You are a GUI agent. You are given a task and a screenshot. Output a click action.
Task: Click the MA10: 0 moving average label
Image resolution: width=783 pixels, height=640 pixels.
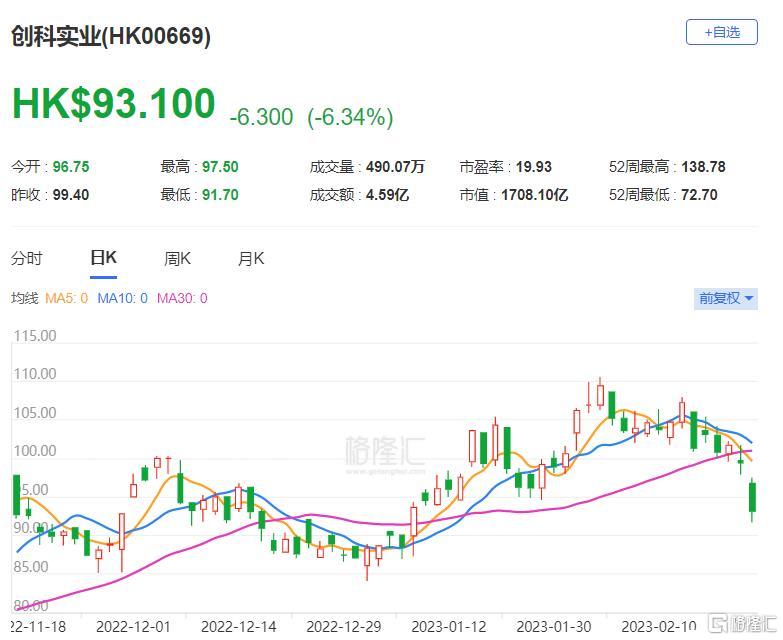coord(122,299)
